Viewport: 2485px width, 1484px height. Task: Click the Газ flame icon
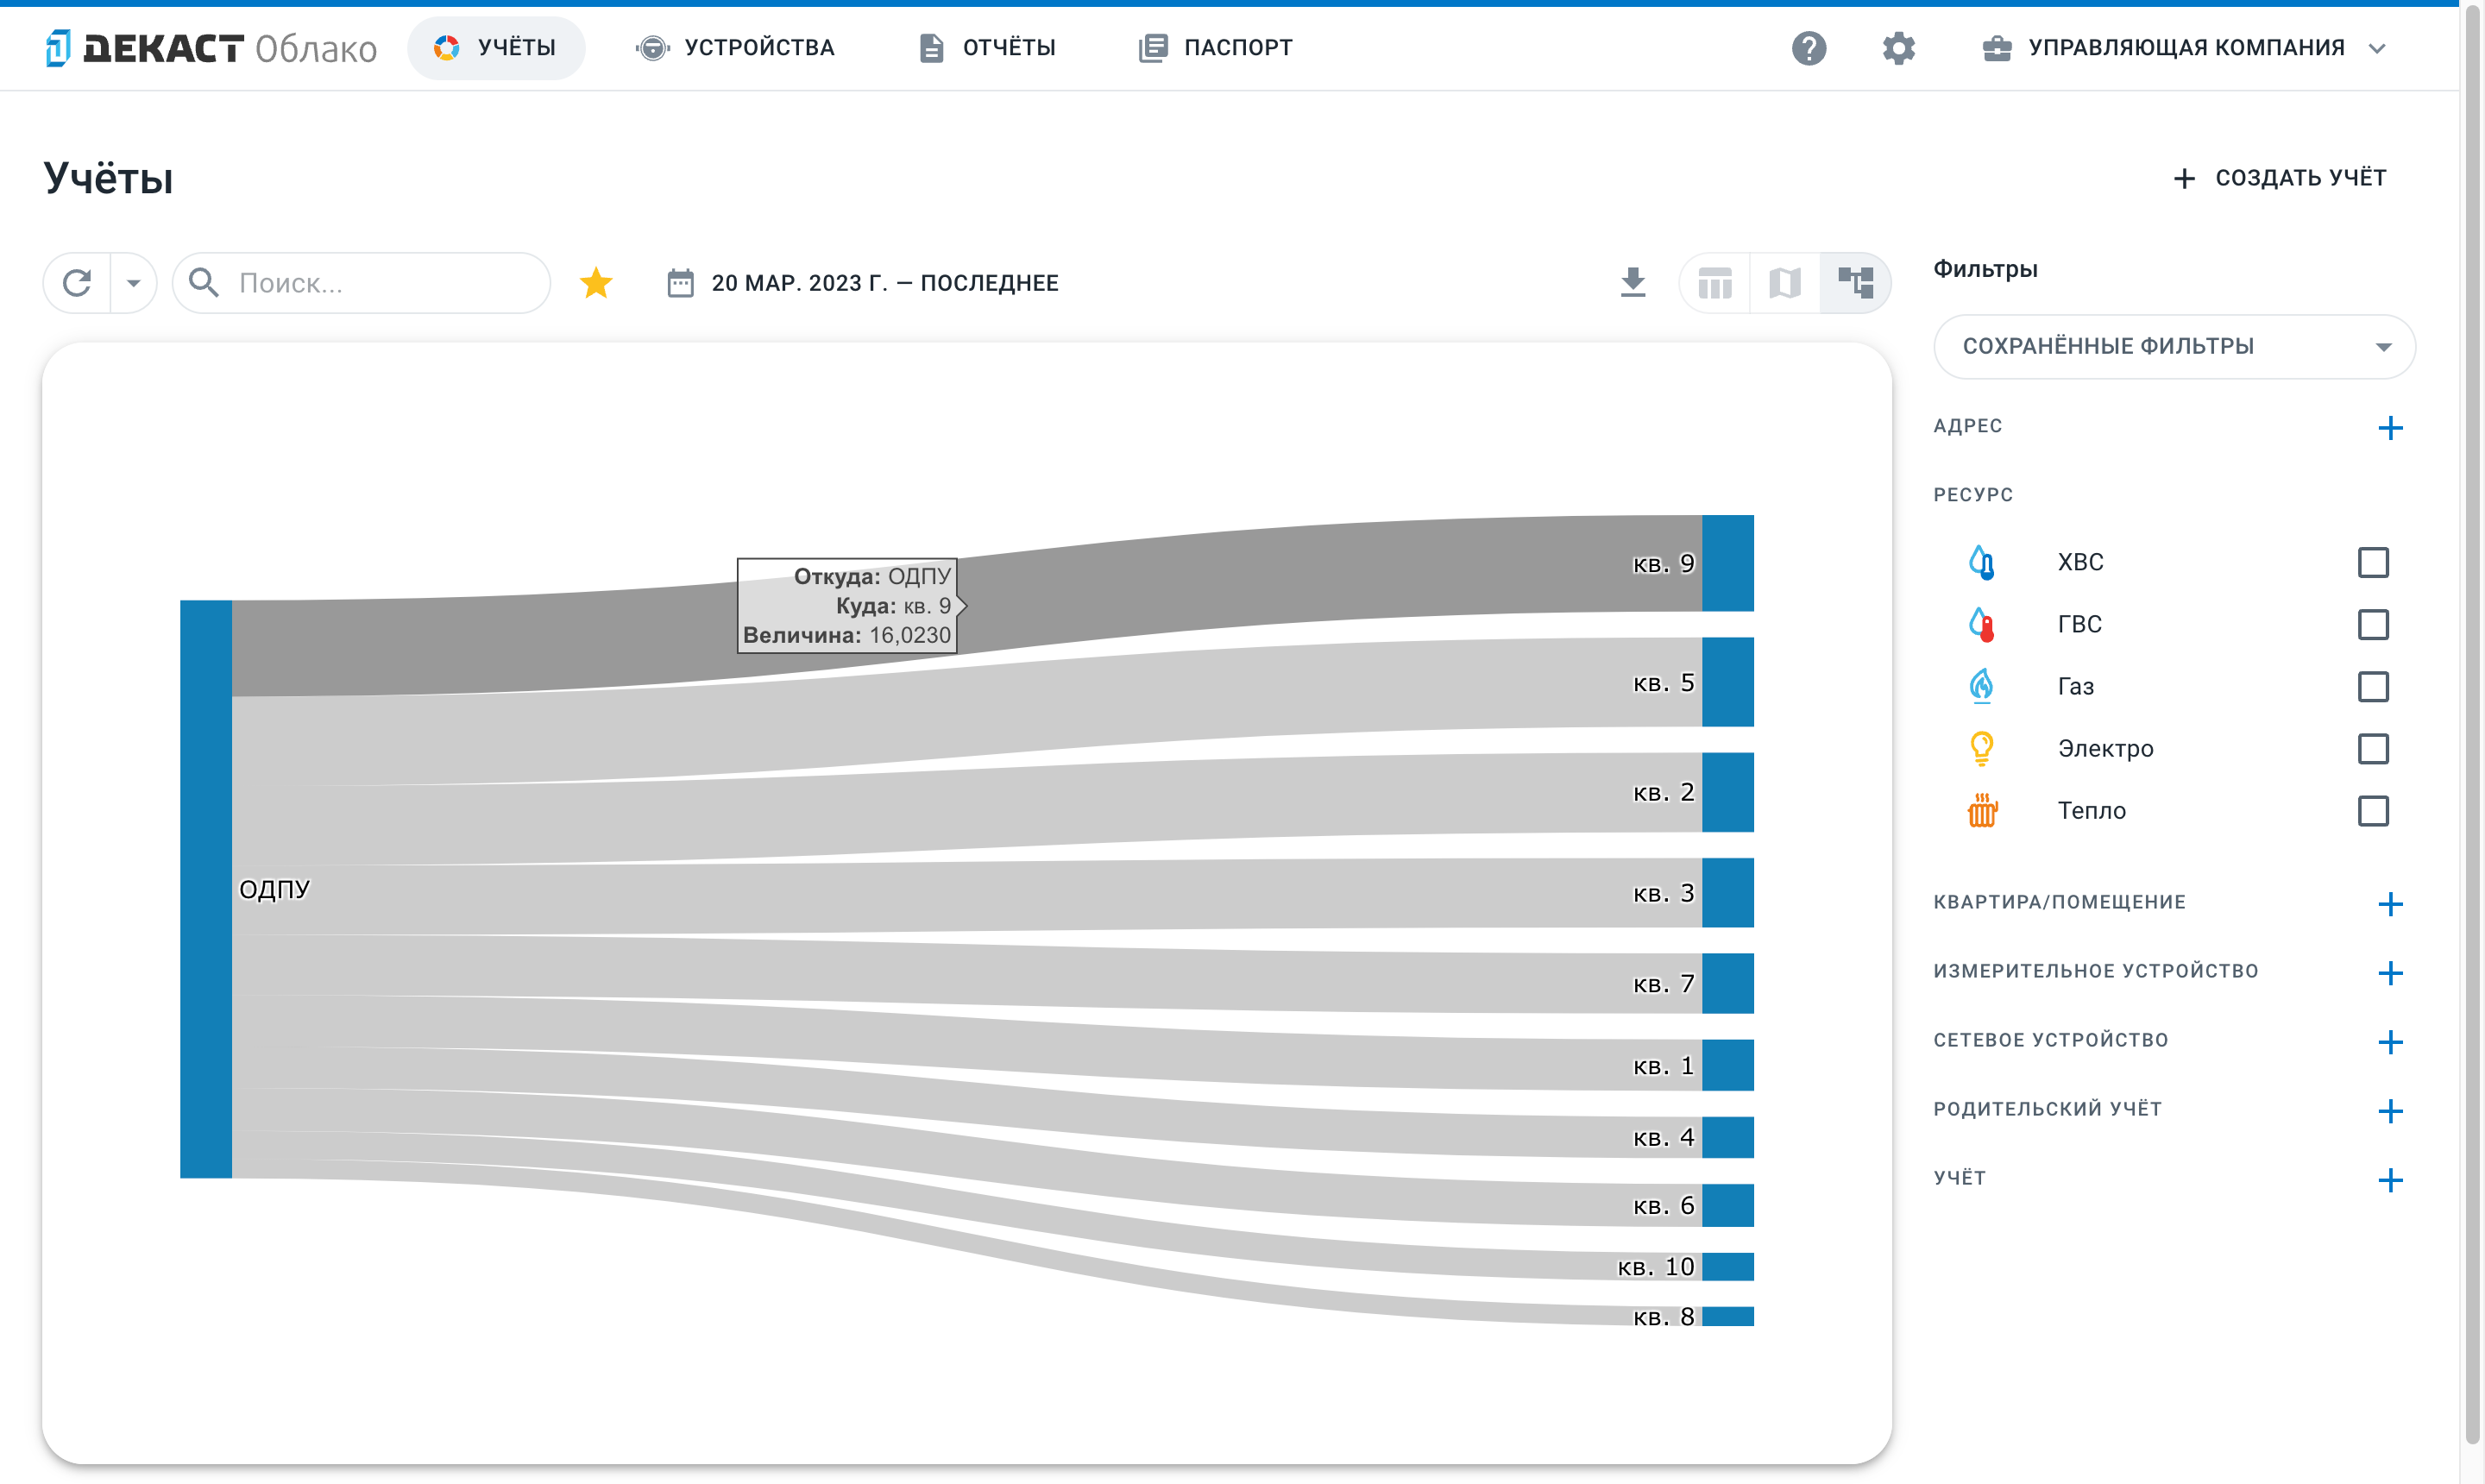click(x=1981, y=686)
